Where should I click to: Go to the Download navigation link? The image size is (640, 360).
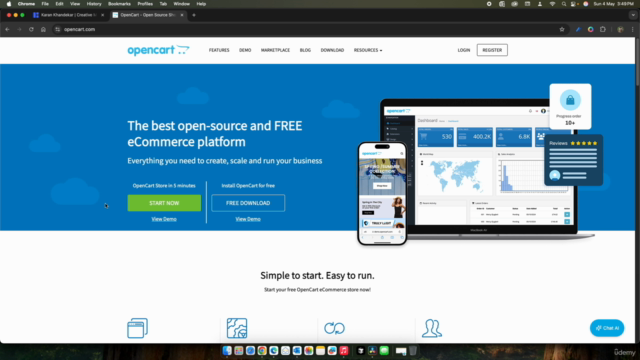pos(332,50)
